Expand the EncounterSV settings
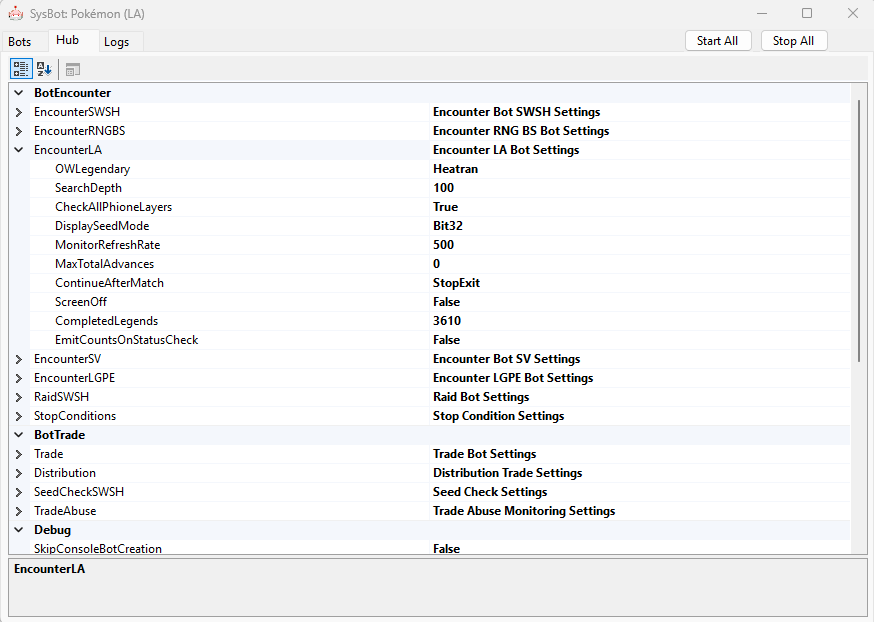Viewport: 874px width, 622px height. click(x=19, y=359)
